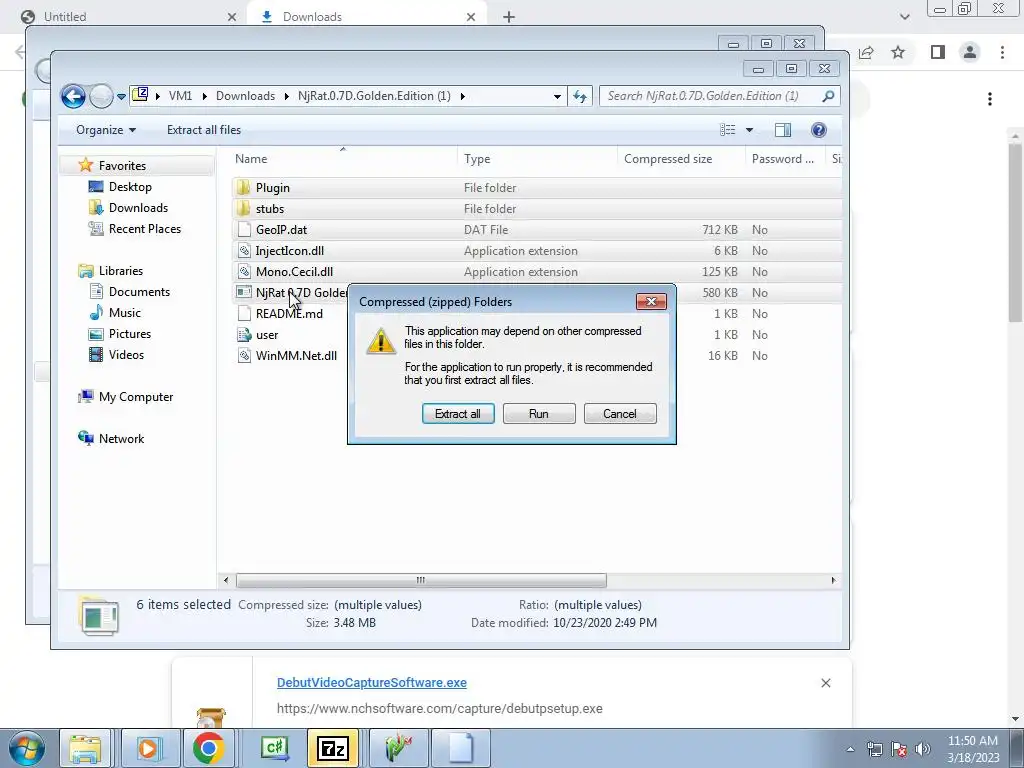The image size is (1024, 768).
Task: Select the WinMM.Net.dll file icon
Action: [244, 356]
